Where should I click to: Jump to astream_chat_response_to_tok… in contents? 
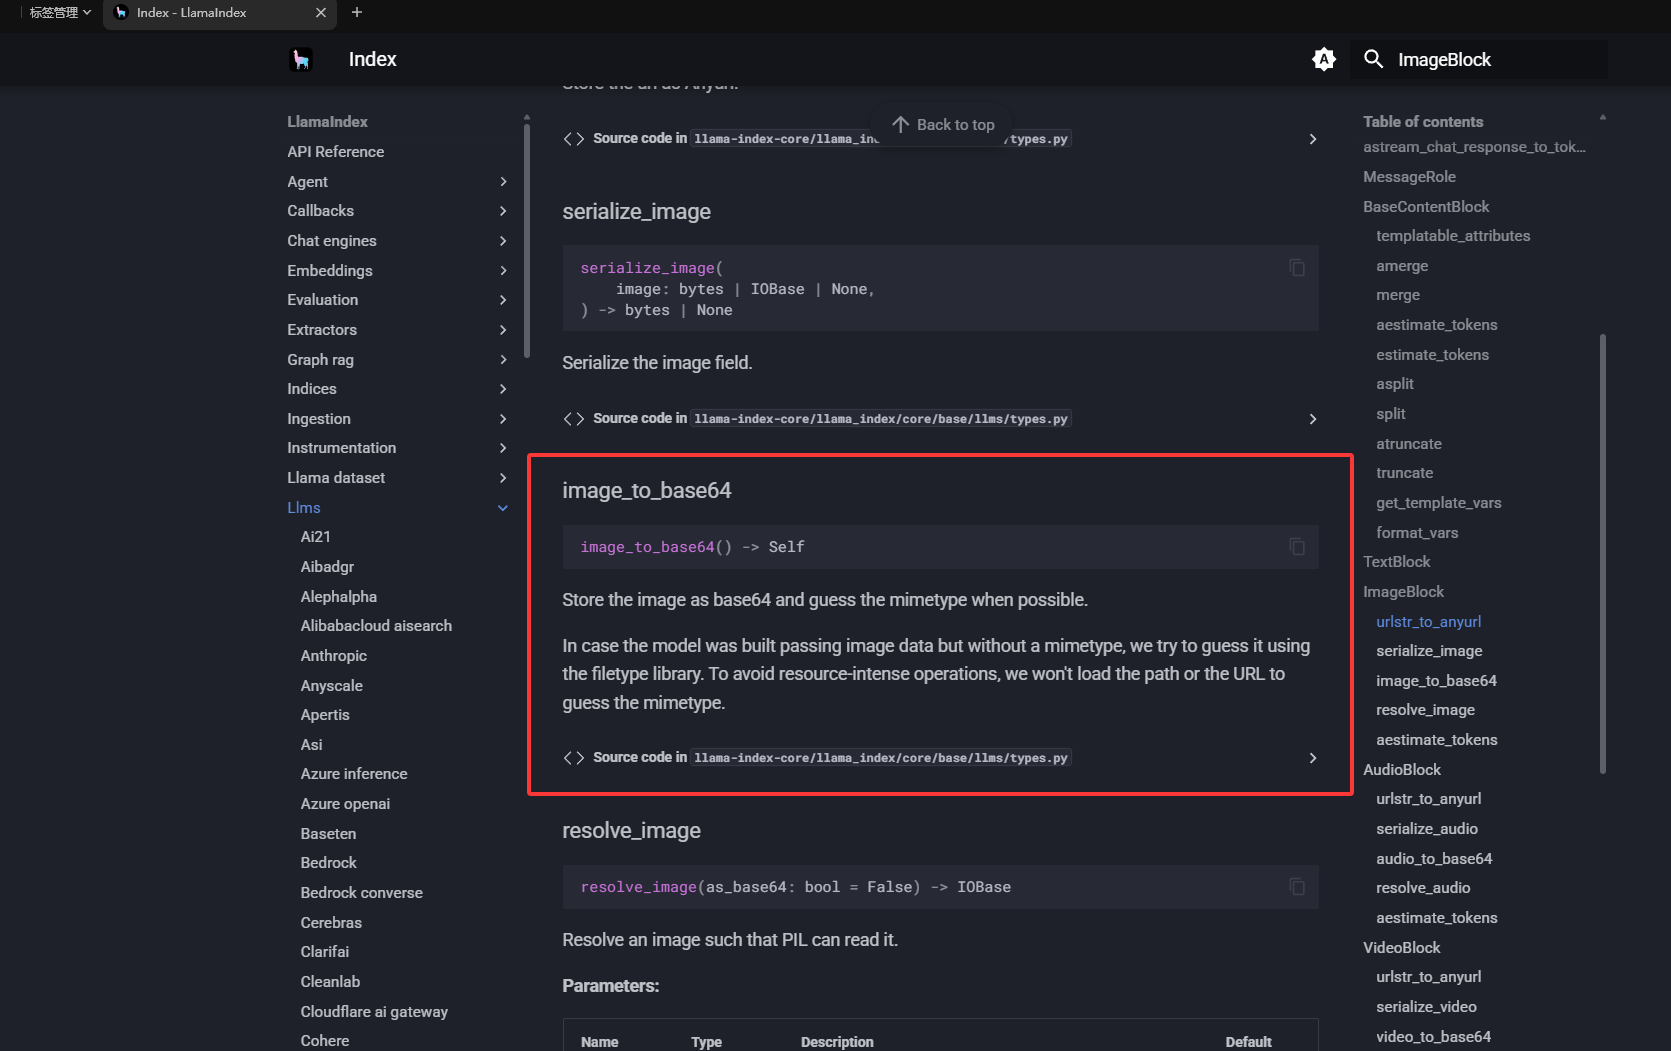coord(1475,147)
